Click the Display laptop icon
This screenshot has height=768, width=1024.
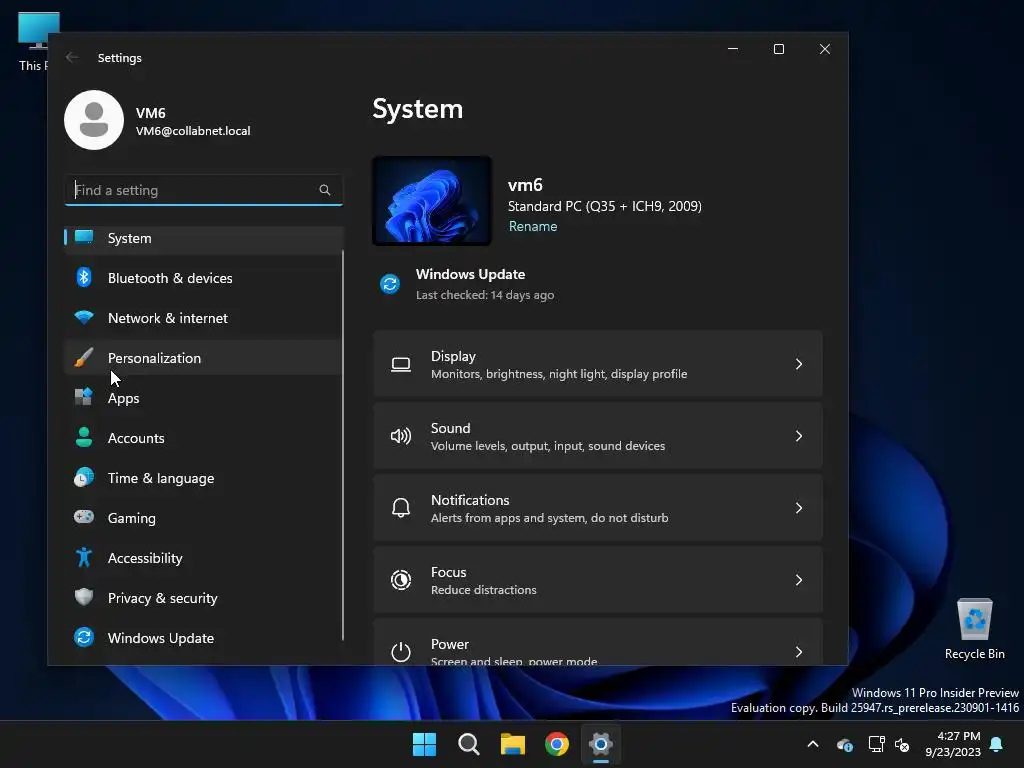tap(401, 364)
